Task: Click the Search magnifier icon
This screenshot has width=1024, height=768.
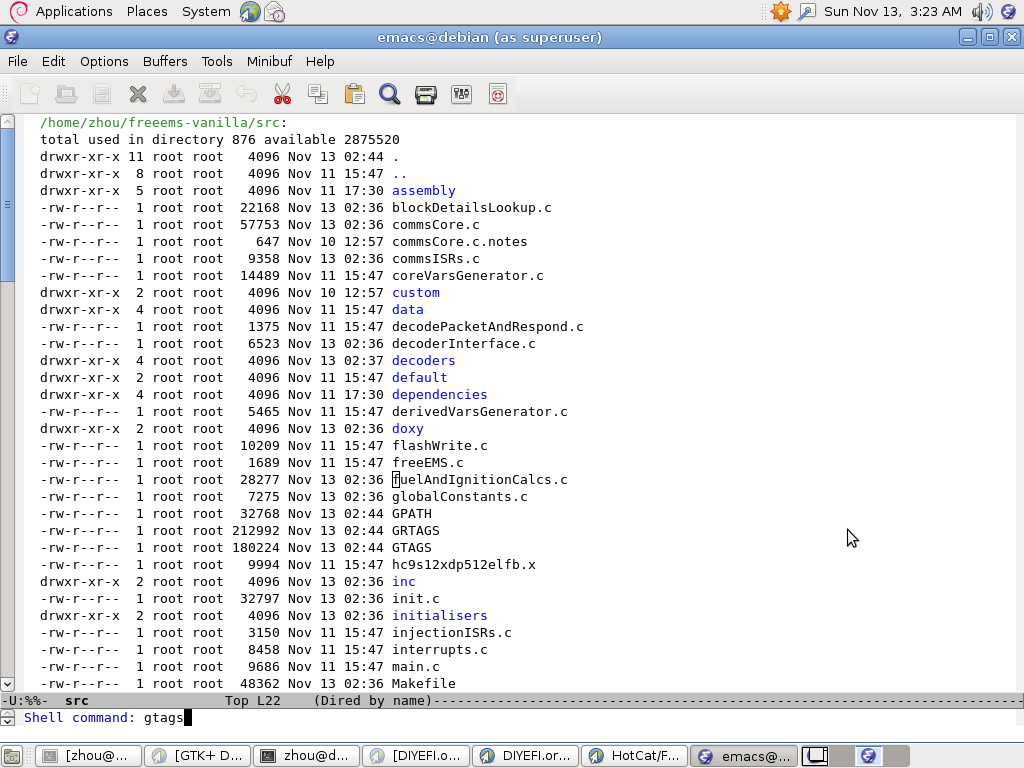Action: (x=390, y=94)
